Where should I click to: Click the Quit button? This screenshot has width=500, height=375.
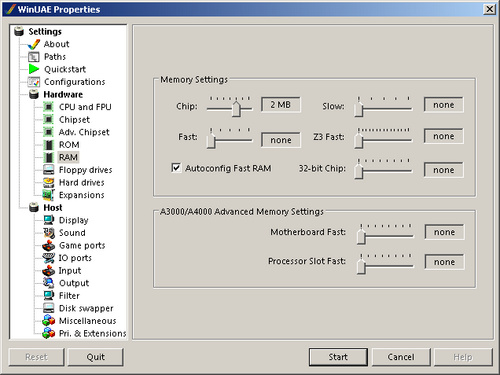pyautogui.click(x=96, y=357)
